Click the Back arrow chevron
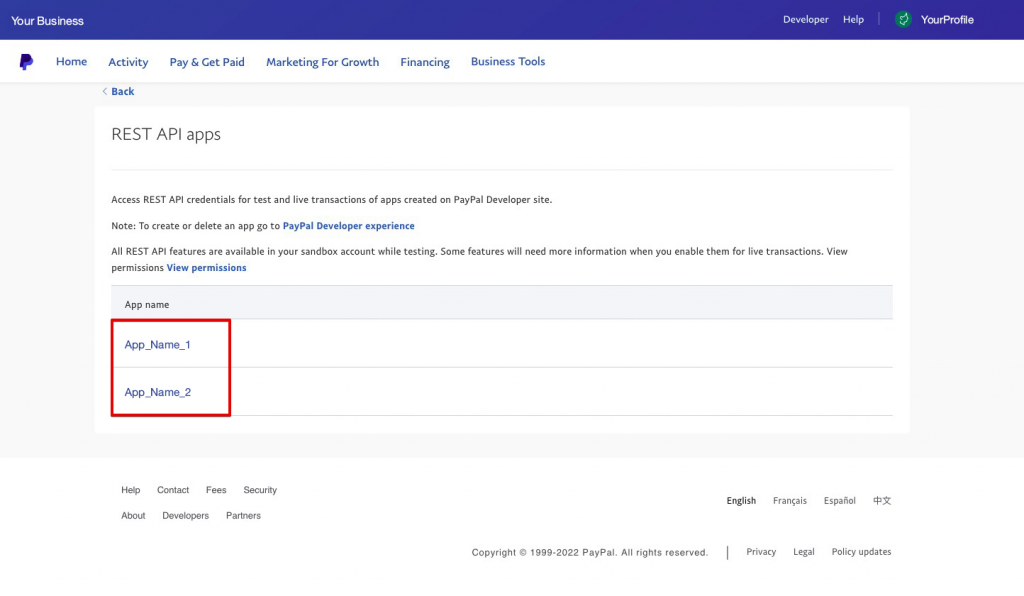The height and width of the screenshot is (596, 1024). 105,92
